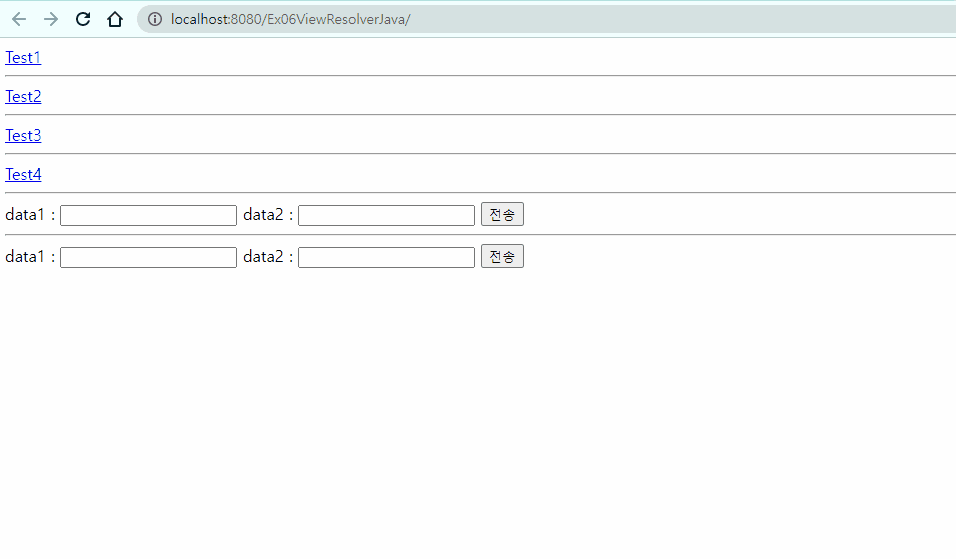The width and height of the screenshot is (956, 559).
Task: Go back using the browser back arrow
Action: [x=19, y=20]
